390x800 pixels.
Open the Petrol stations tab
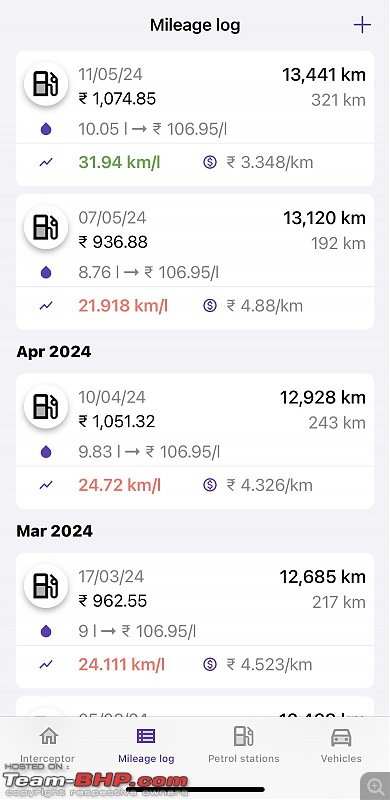click(243, 745)
